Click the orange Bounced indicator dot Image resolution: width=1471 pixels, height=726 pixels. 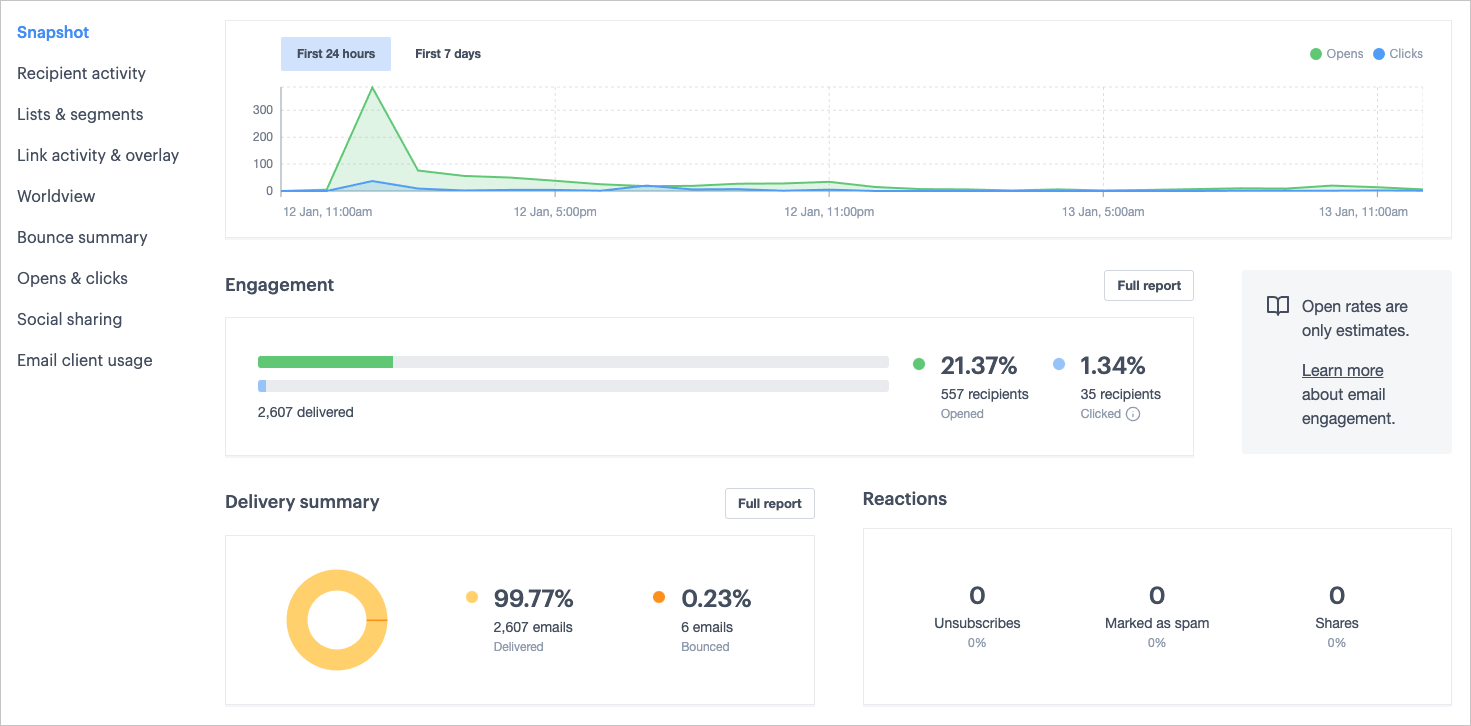[659, 596]
